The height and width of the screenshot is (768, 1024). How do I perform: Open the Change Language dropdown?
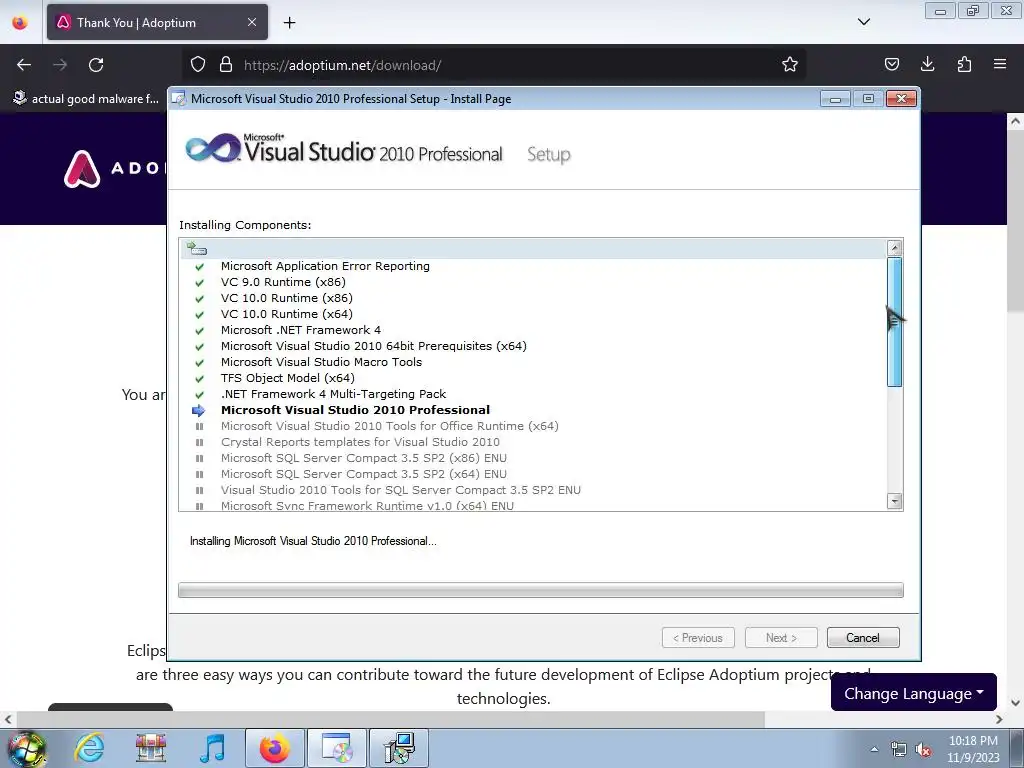pyautogui.click(x=913, y=693)
